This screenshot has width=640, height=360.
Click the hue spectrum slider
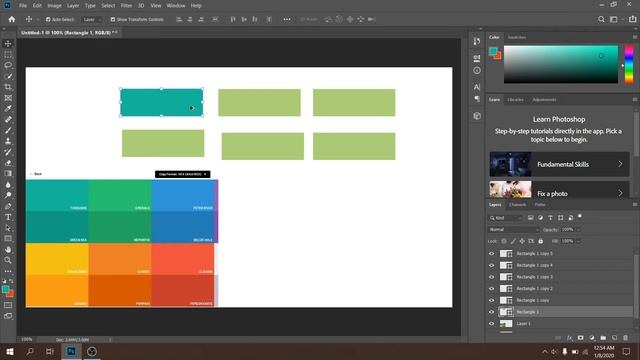click(x=629, y=64)
